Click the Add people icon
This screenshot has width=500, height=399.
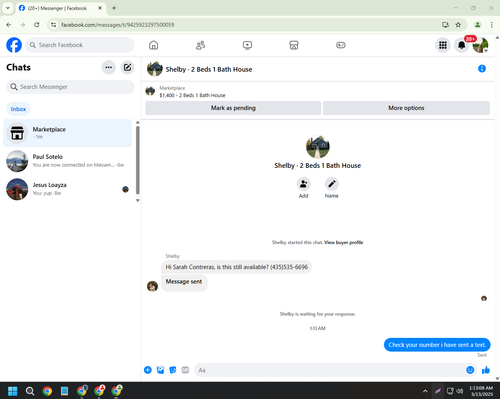pos(303,184)
